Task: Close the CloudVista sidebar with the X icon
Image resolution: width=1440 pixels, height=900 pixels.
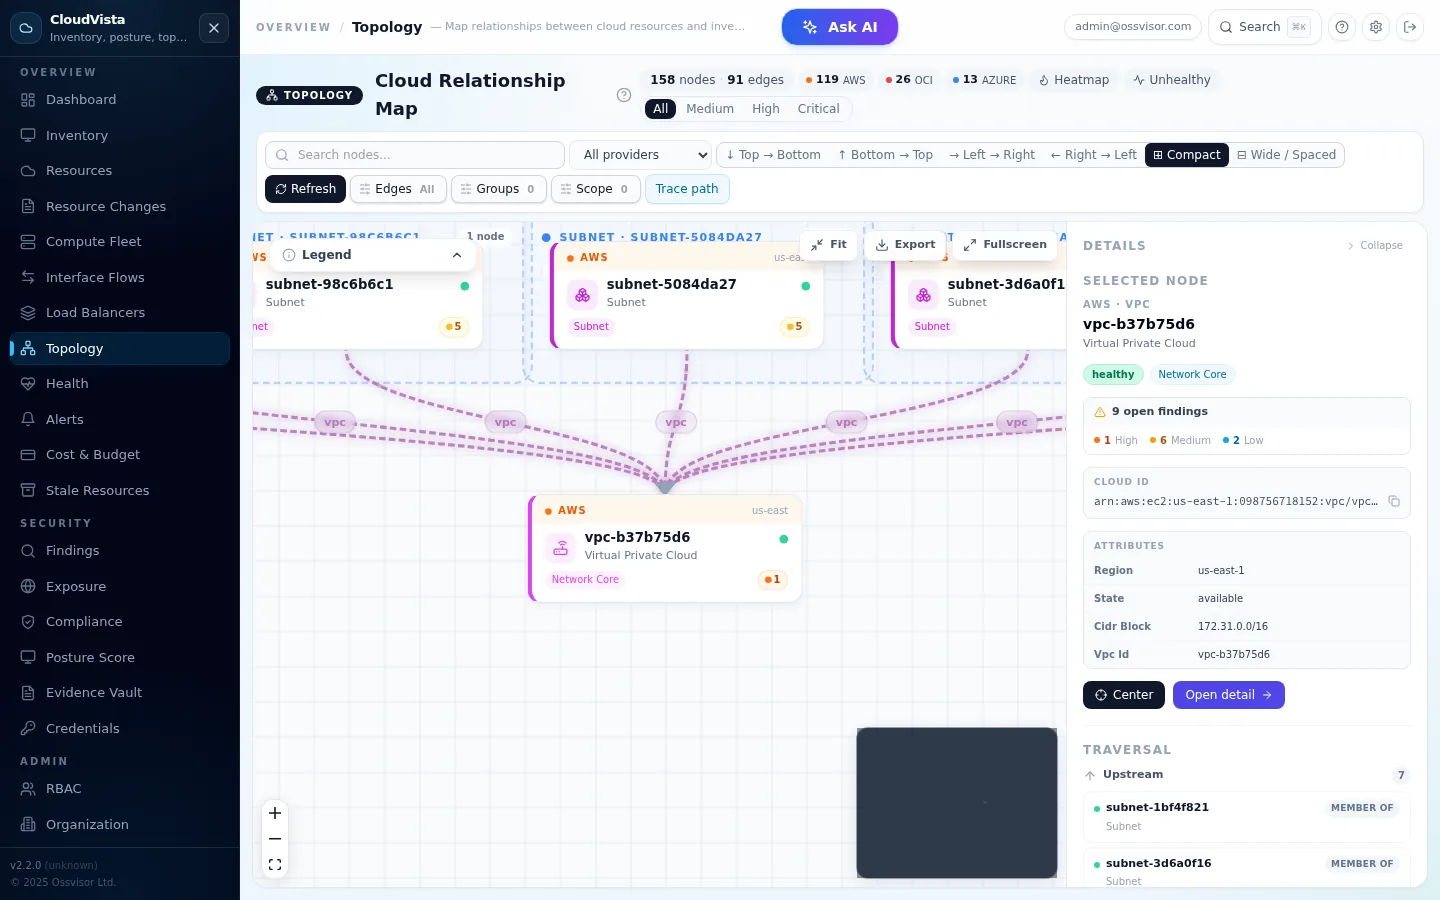Action: 214,28
